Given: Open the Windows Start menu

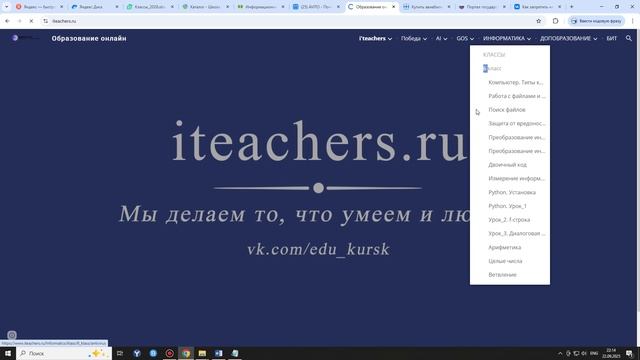Looking at the screenshot, I should 8,353.
